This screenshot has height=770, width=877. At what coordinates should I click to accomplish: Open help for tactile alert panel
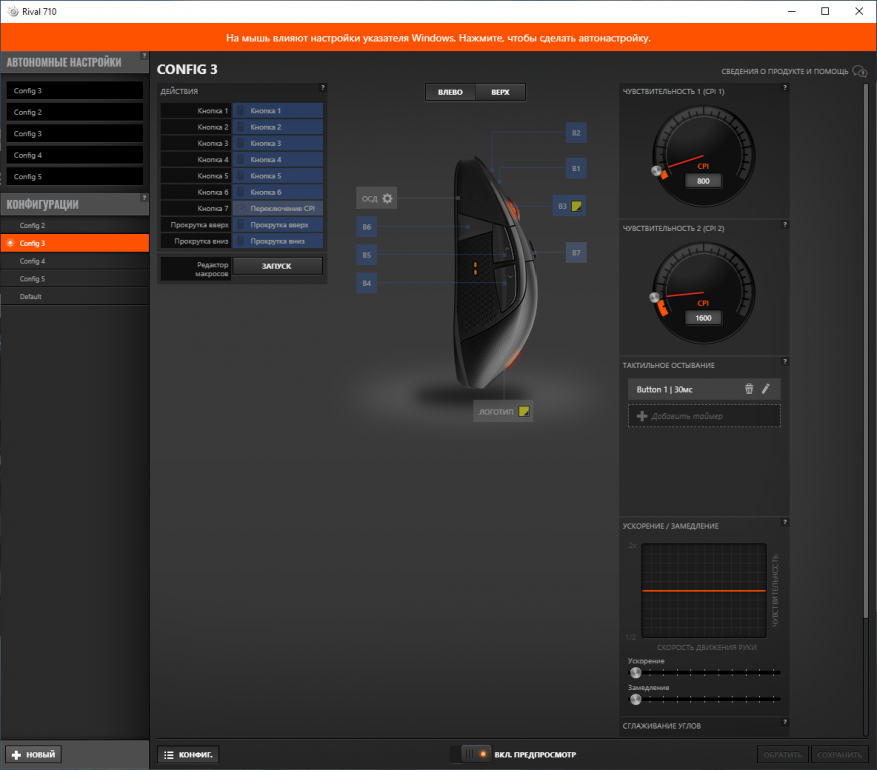tap(785, 361)
